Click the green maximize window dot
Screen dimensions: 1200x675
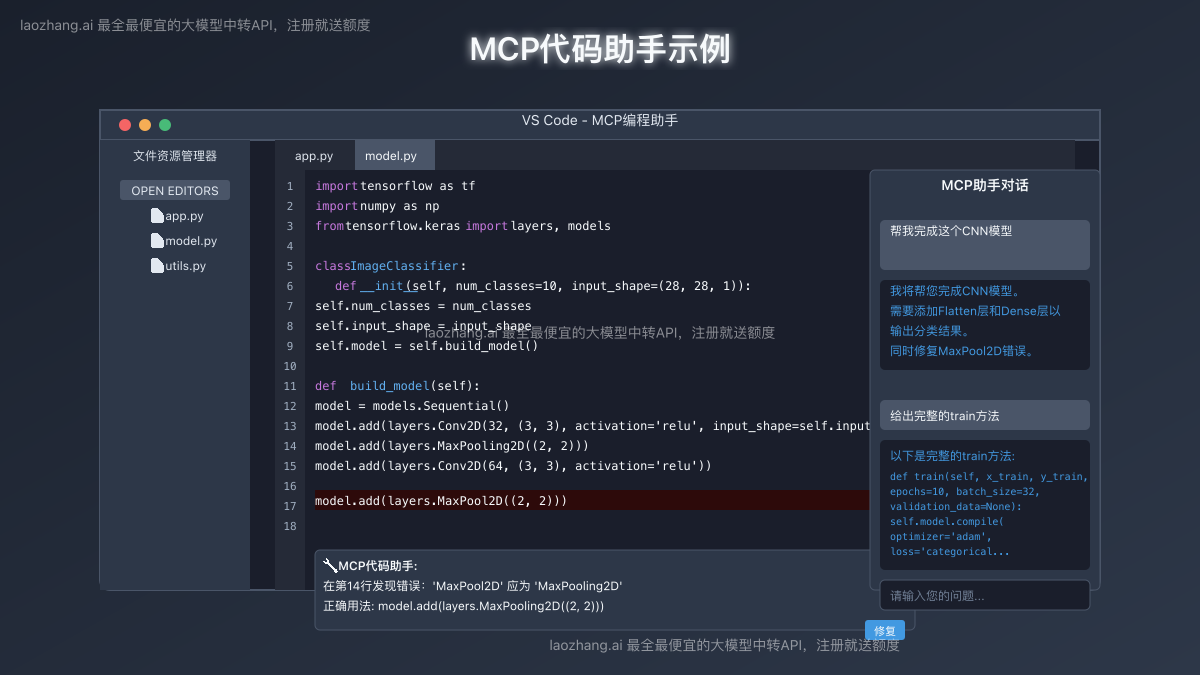tap(165, 125)
